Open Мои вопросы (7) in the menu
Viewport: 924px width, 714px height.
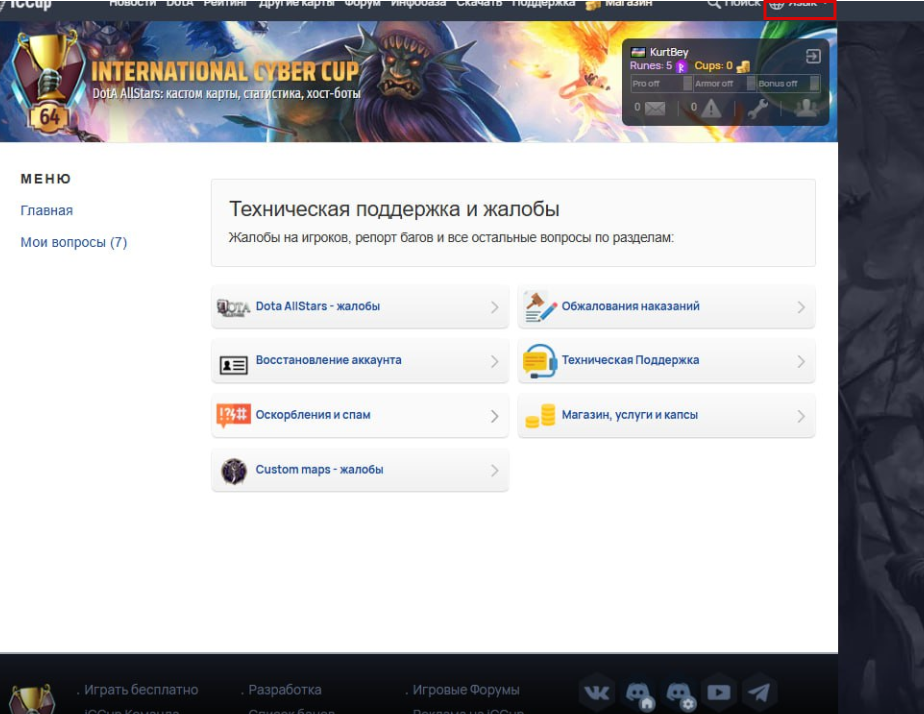click(x=74, y=242)
